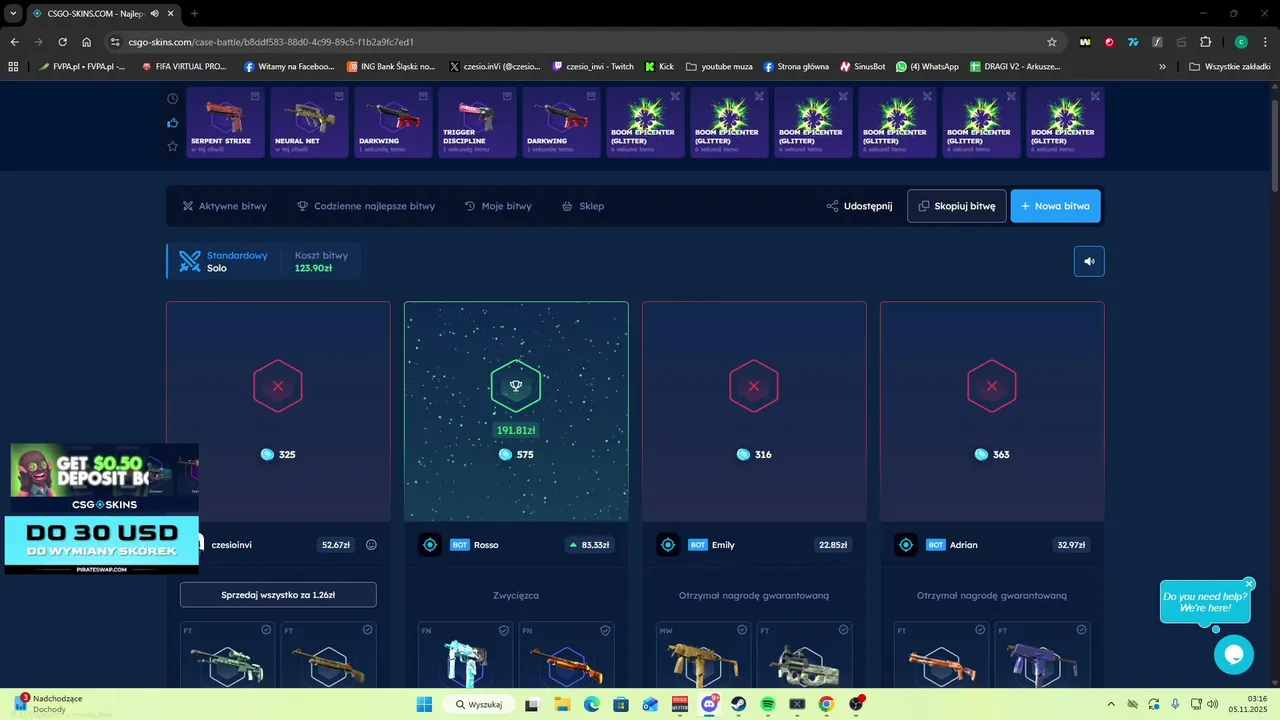Open the Serpent Strike drop card
The height and width of the screenshot is (720, 1280).
click(x=225, y=122)
